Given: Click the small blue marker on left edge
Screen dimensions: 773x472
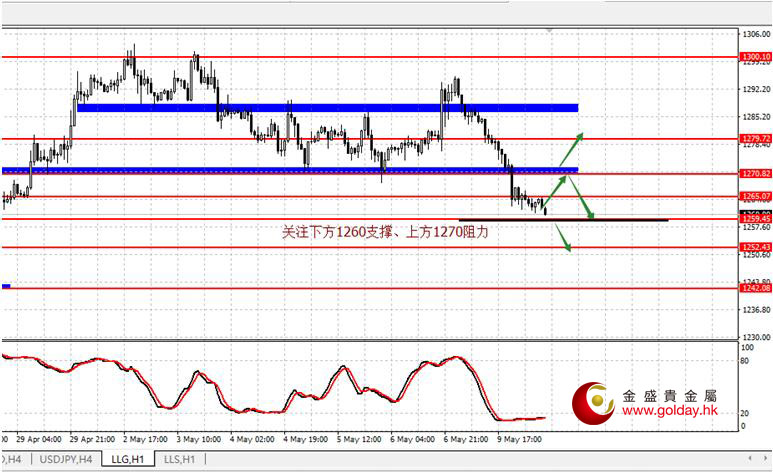Looking at the screenshot, I should point(6,285).
